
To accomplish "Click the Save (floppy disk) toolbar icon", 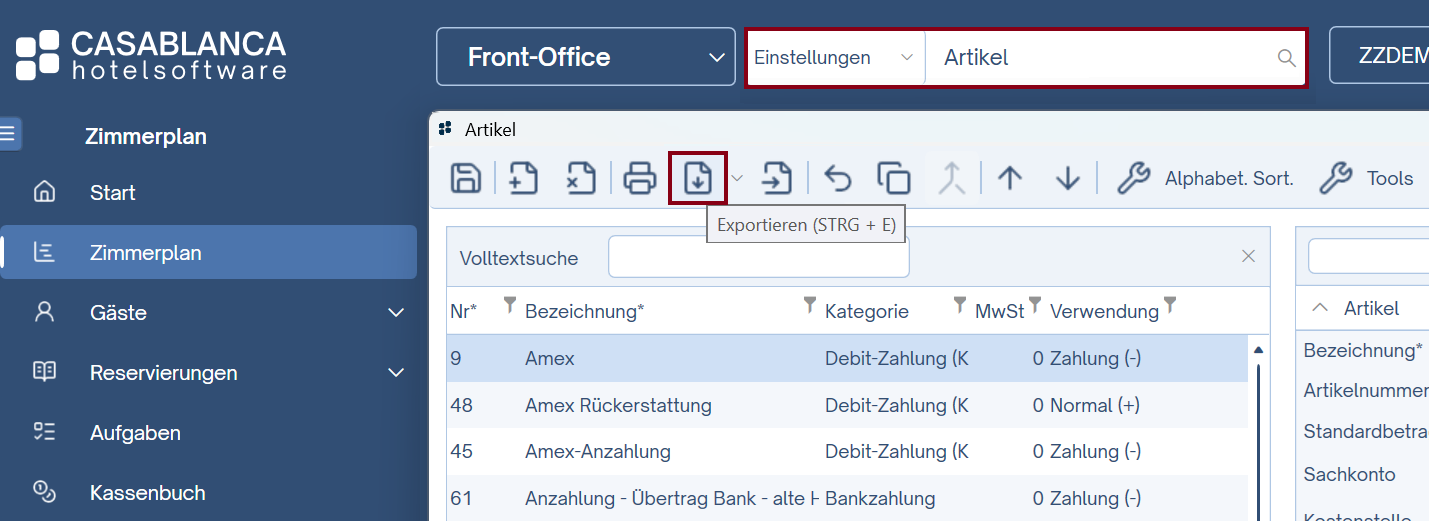I will point(466,178).
